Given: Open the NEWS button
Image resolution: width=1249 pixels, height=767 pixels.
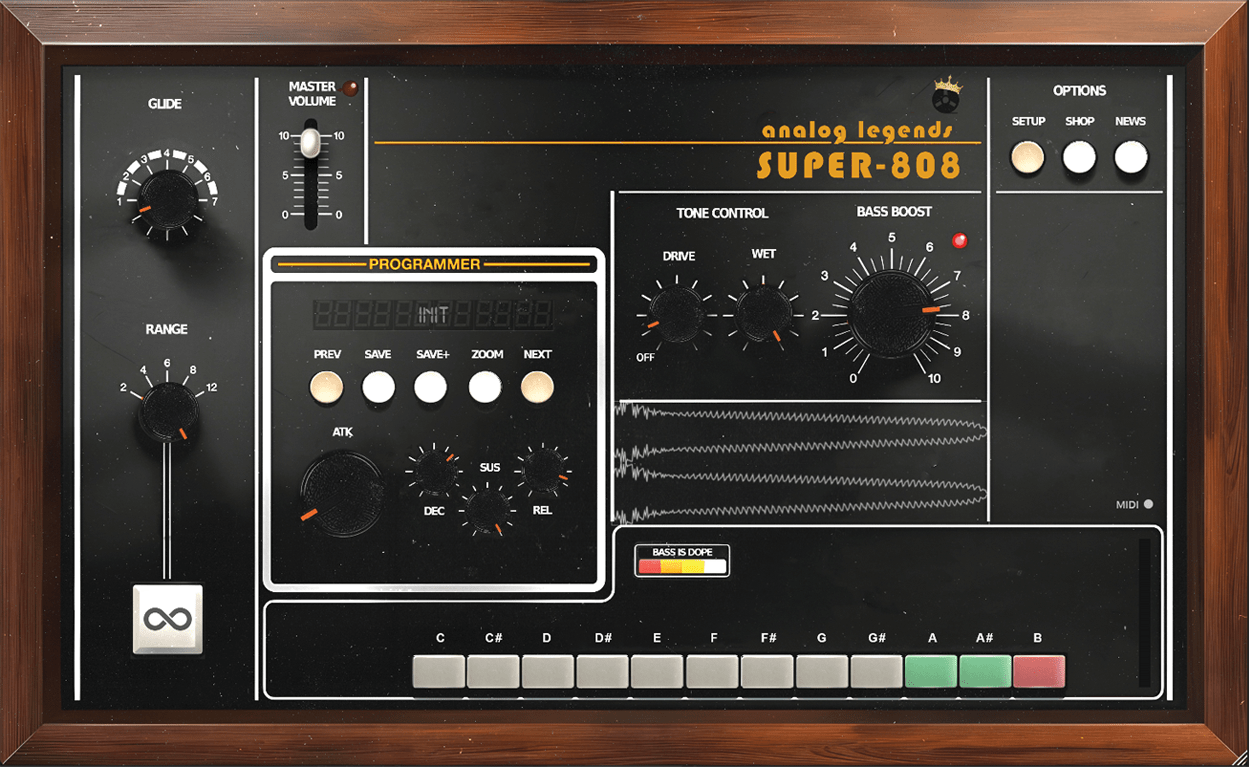Looking at the screenshot, I should pyautogui.click(x=1131, y=158).
